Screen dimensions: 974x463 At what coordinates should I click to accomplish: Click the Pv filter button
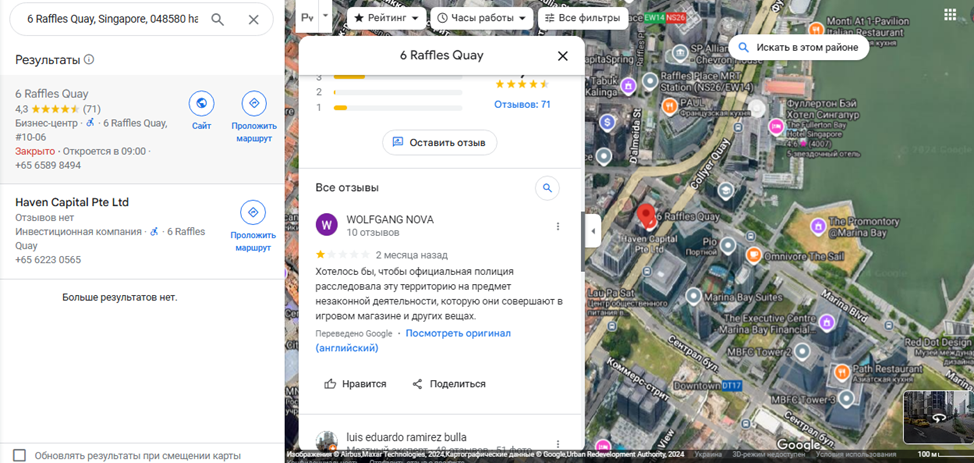click(307, 17)
